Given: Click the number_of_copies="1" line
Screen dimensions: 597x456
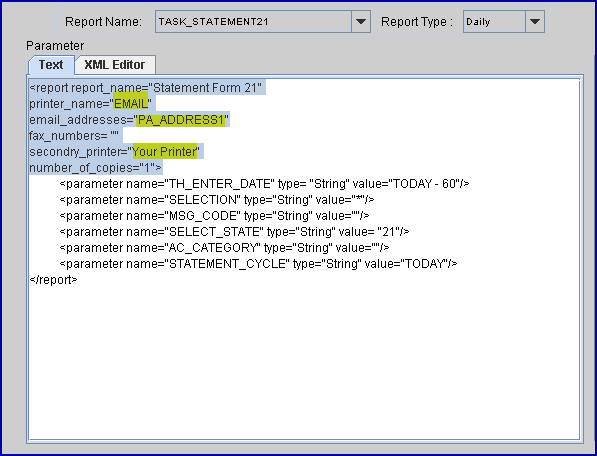Looking at the screenshot, I should click(x=96, y=167).
